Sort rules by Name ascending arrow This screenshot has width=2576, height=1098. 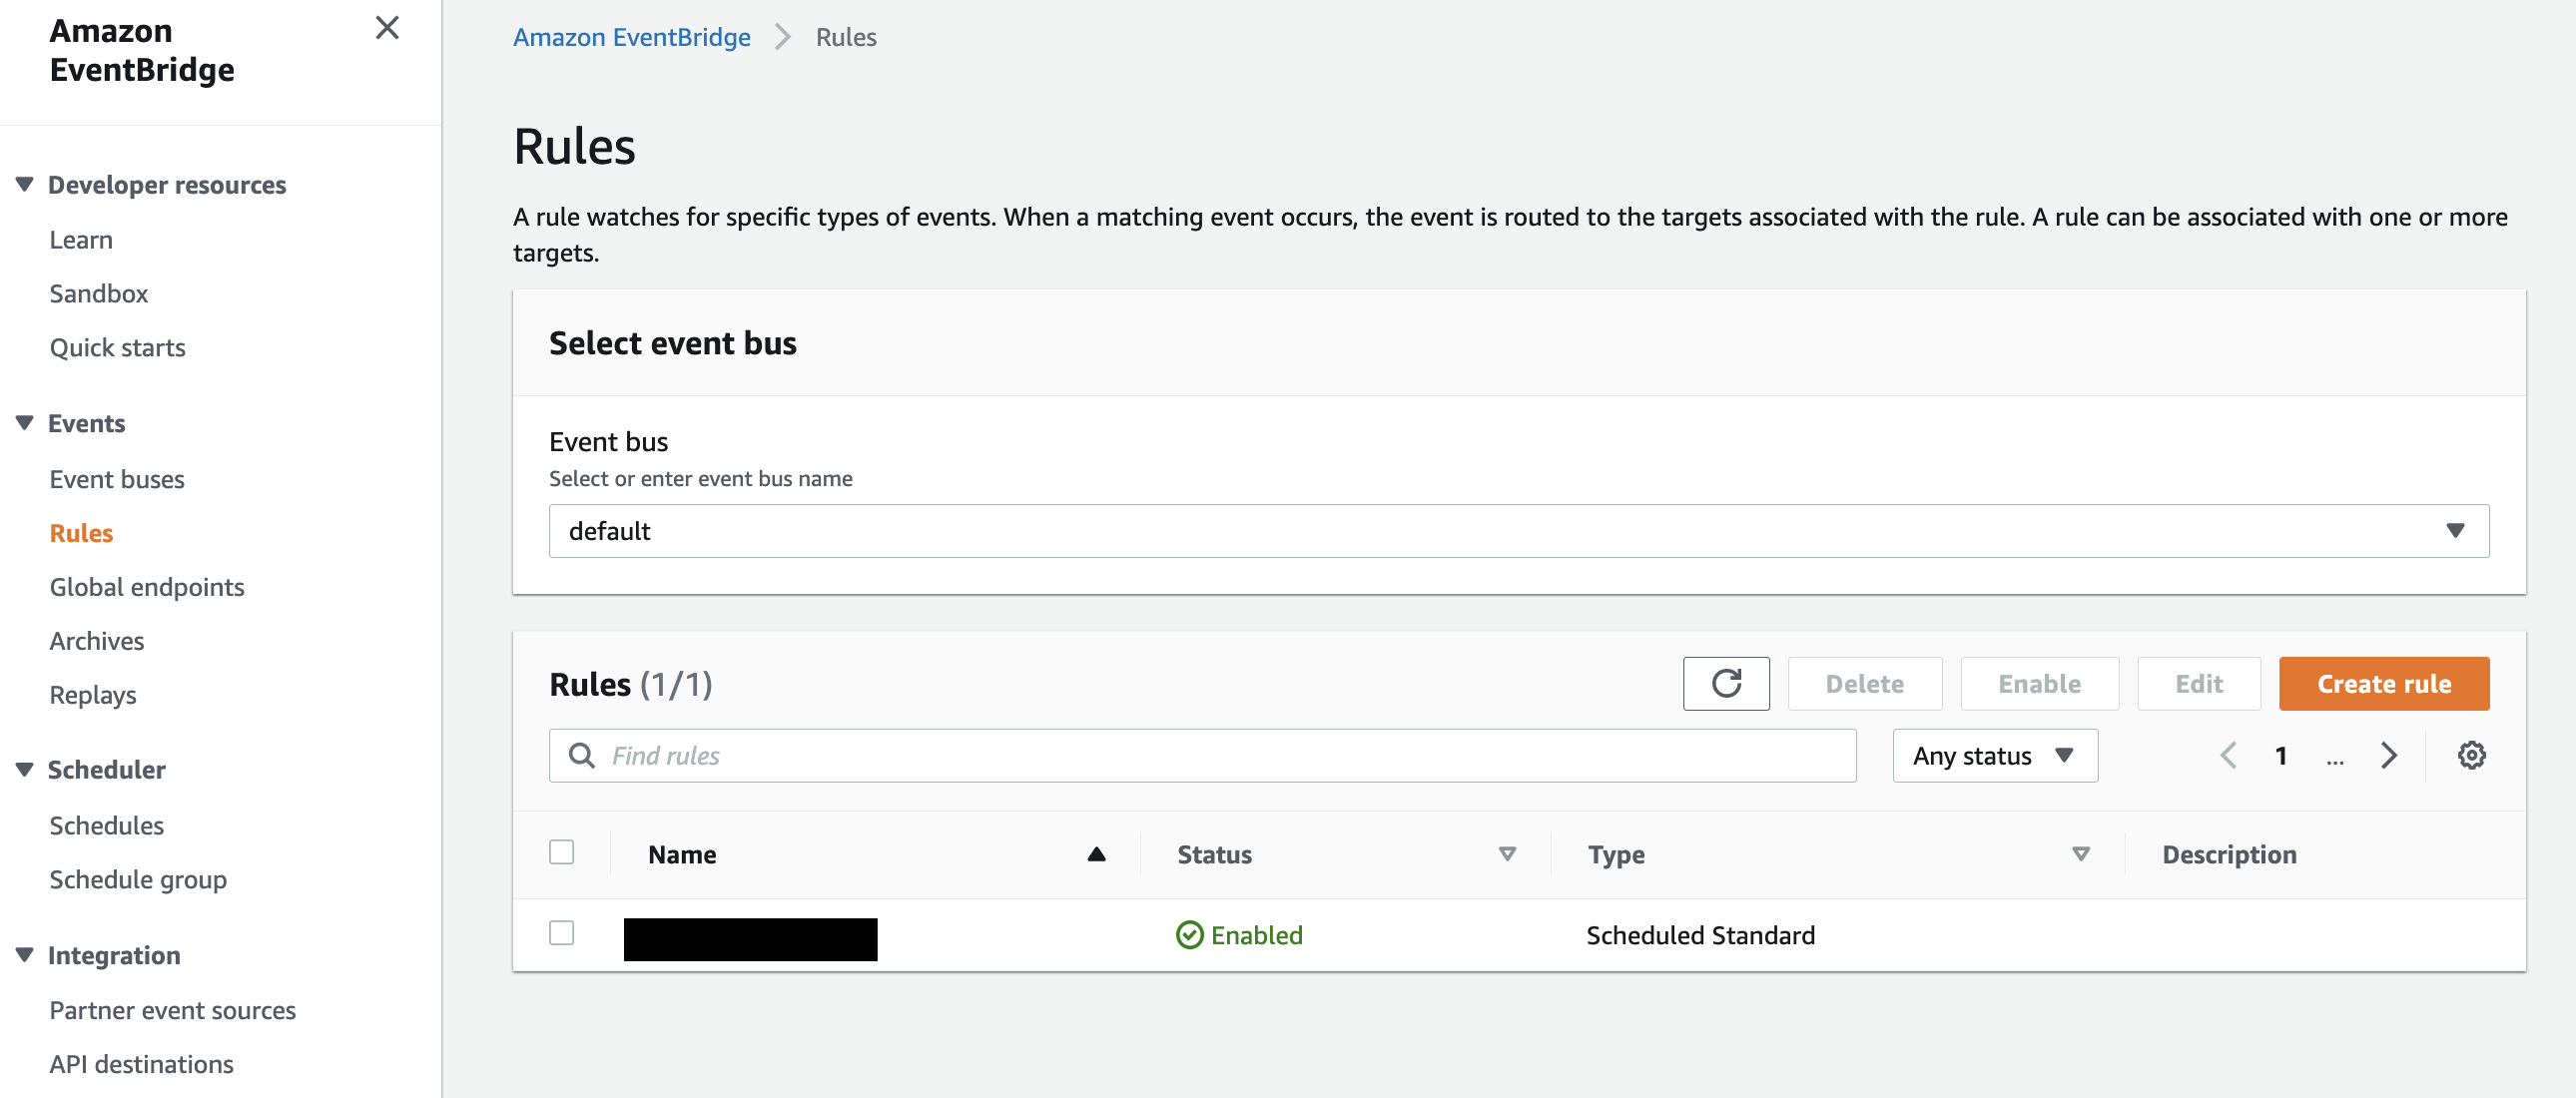1096,854
